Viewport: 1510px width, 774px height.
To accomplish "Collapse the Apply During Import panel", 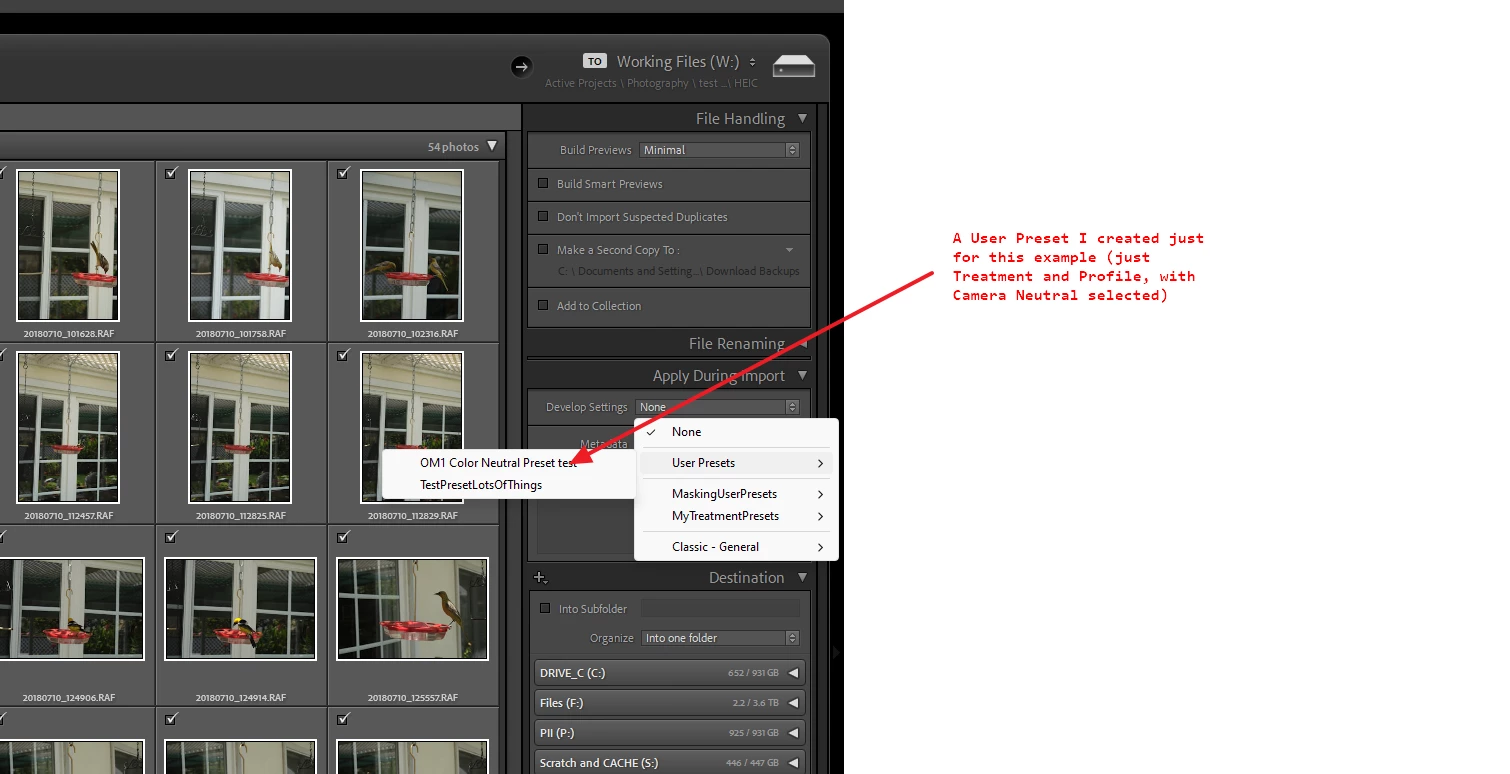I will tap(802, 376).
